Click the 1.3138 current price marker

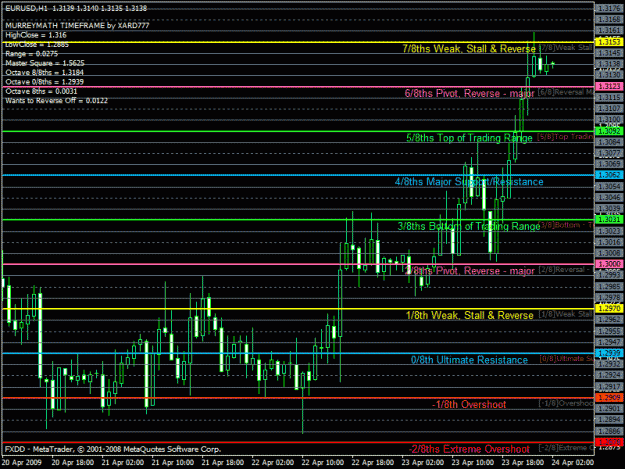coord(610,64)
